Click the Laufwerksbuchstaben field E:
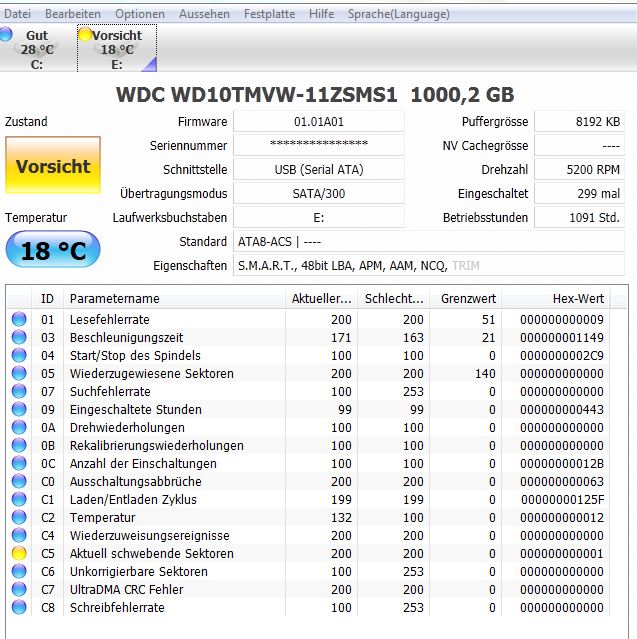This screenshot has width=637, height=639. [x=319, y=218]
